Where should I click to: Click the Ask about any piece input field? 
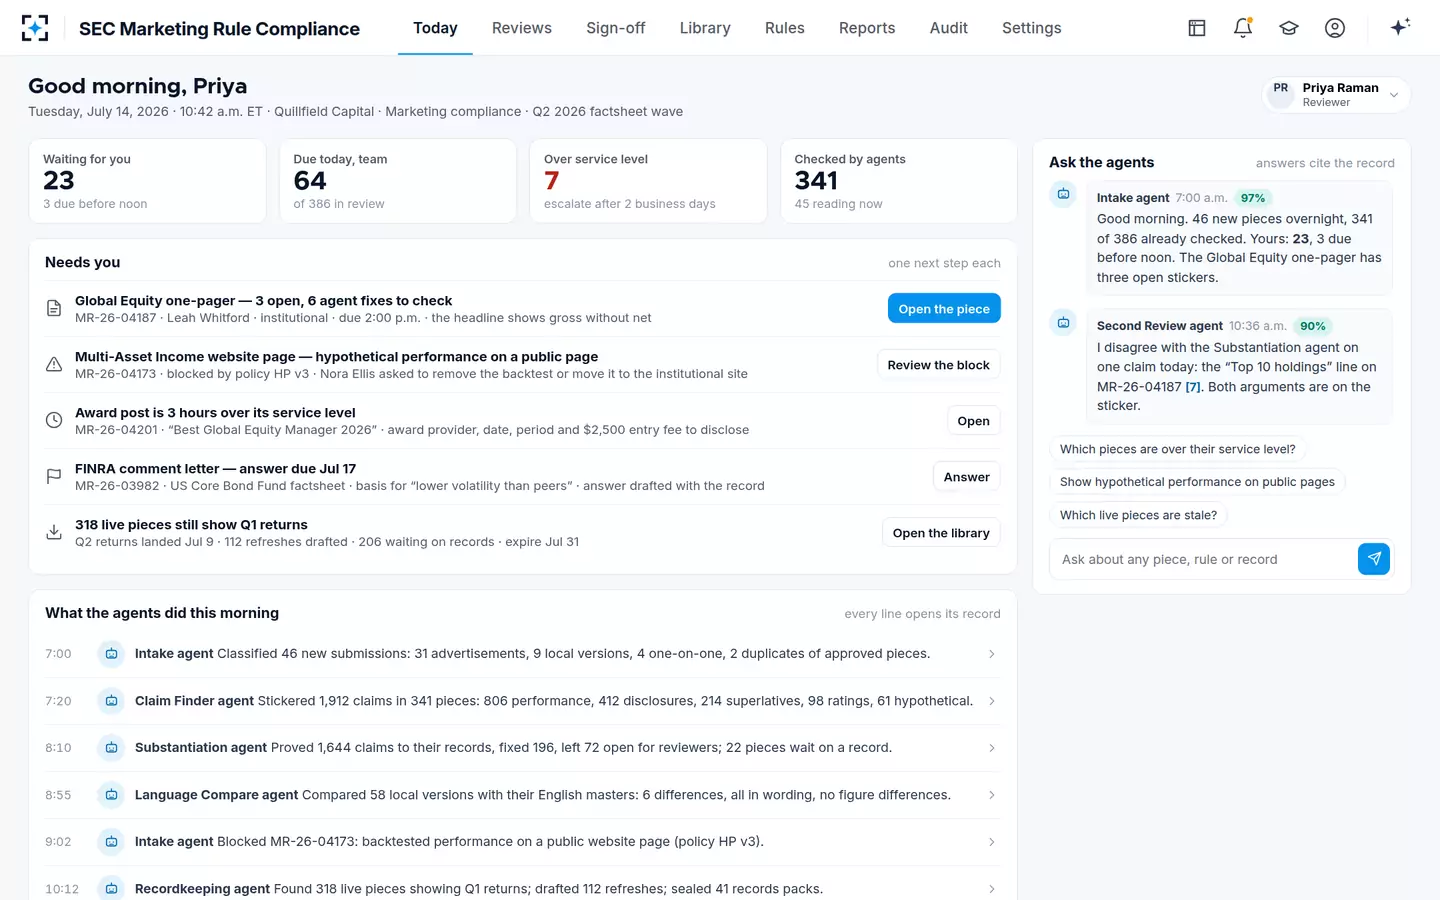point(1203,559)
